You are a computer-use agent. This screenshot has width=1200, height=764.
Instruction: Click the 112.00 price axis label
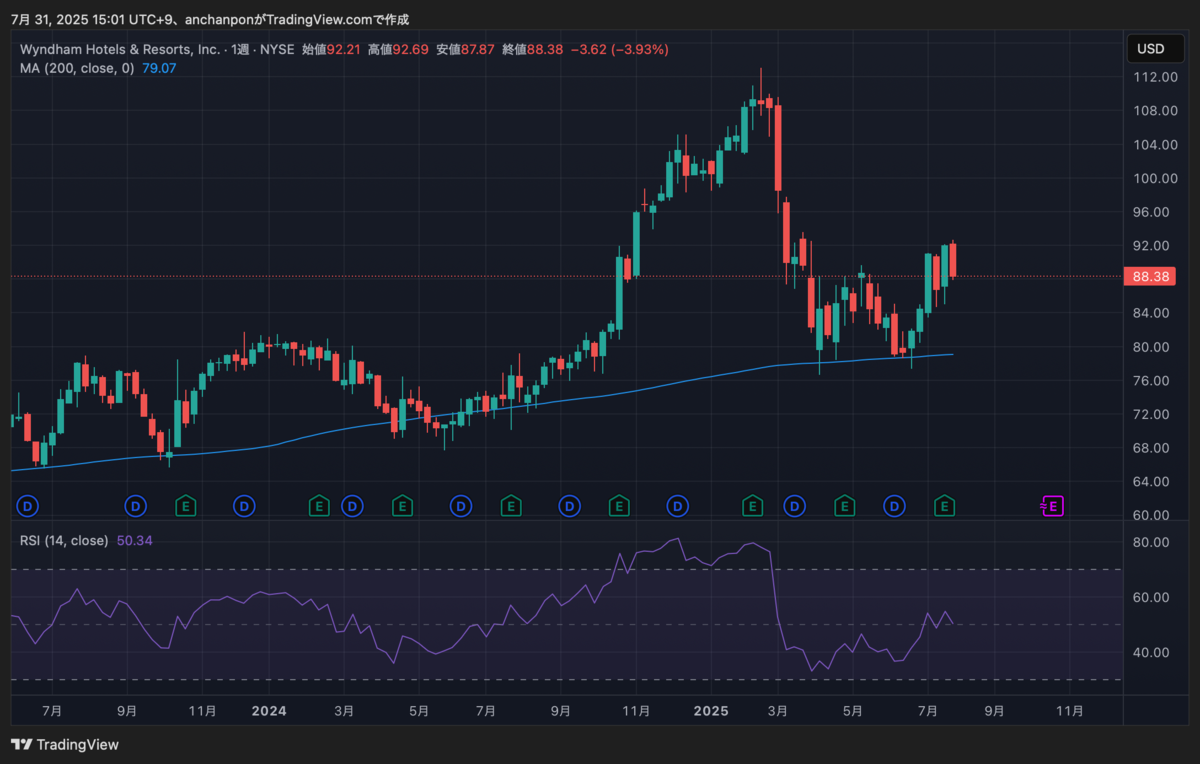pos(1153,77)
